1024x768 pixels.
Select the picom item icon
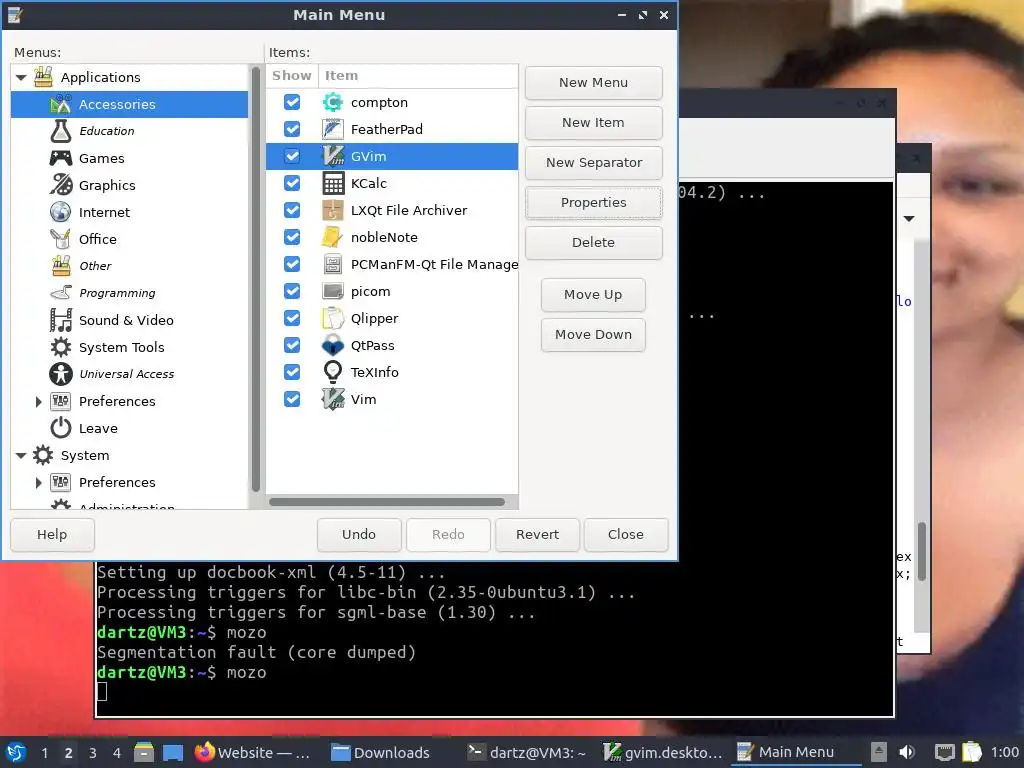pyautogui.click(x=333, y=291)
